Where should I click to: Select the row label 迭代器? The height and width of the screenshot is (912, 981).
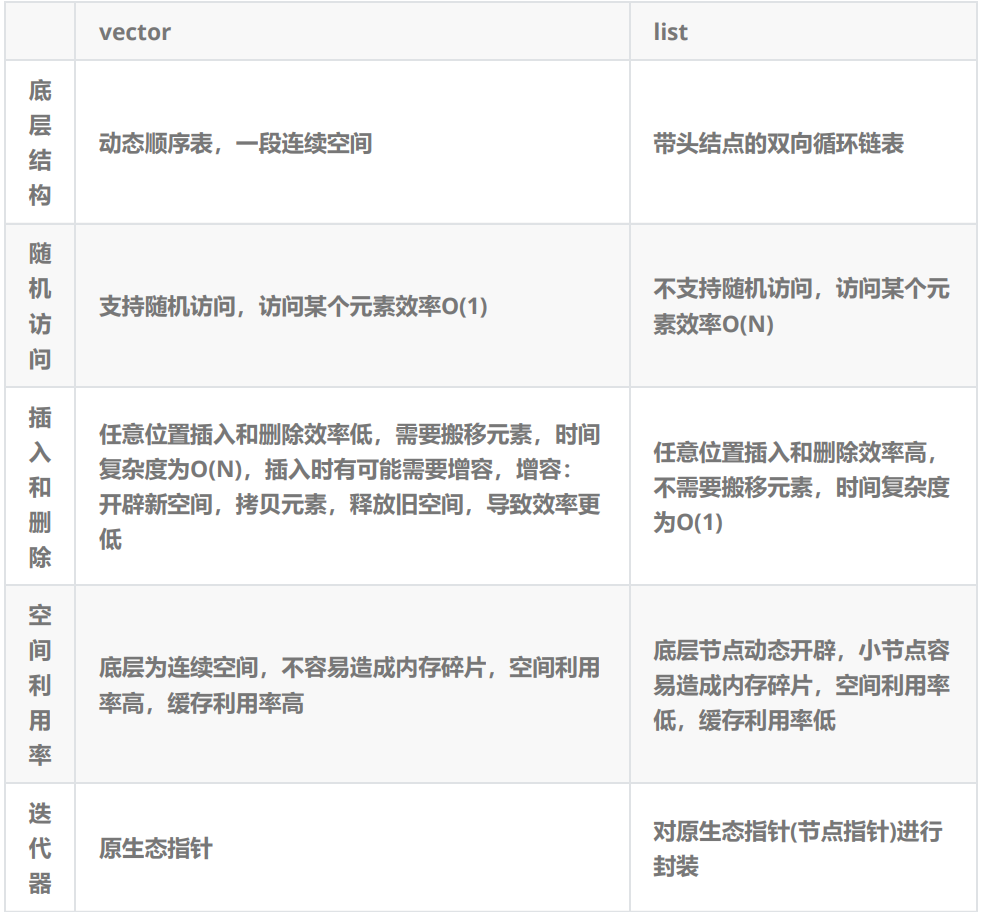coord(39,848)
